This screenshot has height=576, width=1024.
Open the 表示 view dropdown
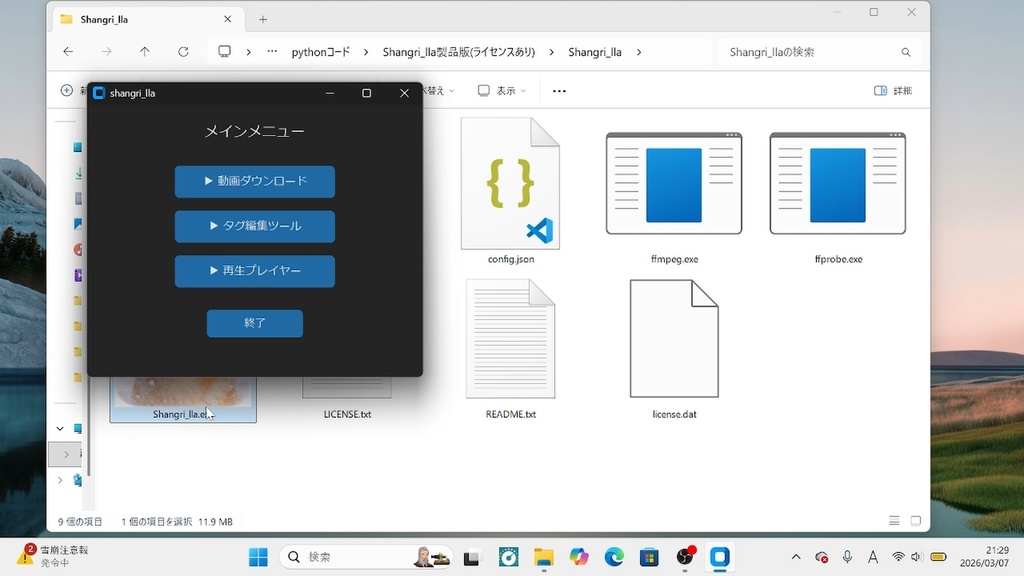coord(502,91)
